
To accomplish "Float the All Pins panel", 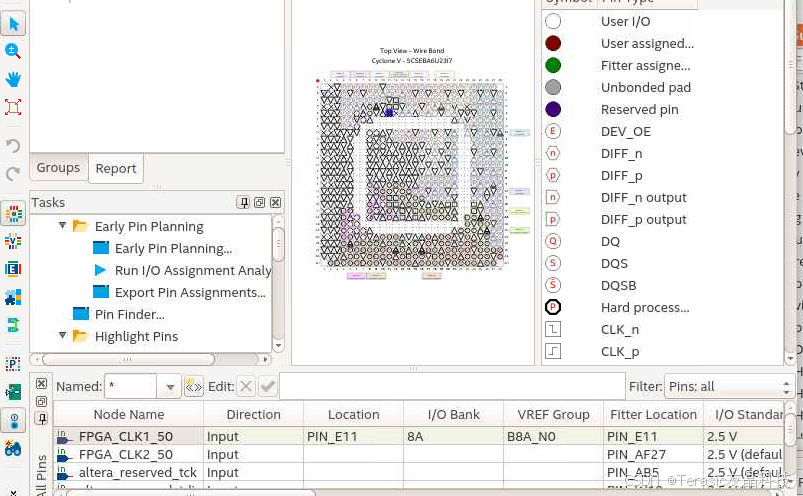I will (x=41, y=401).
